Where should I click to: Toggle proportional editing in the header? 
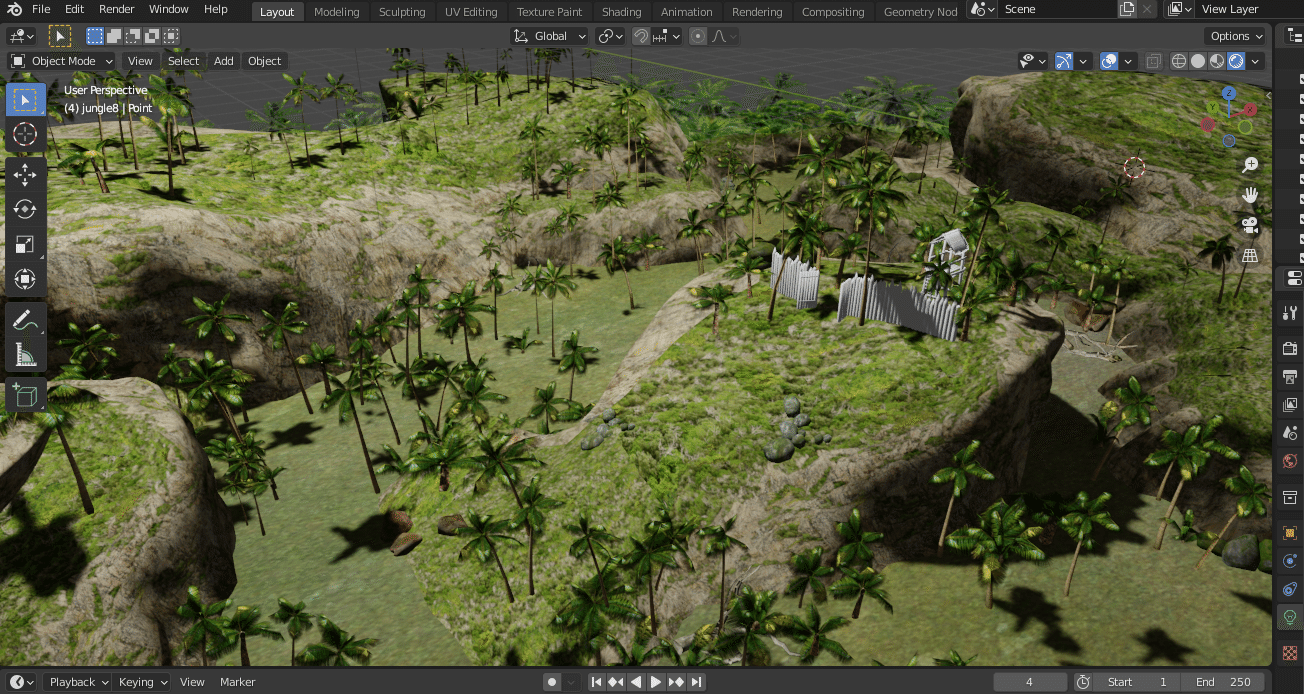tap(698, 36)
